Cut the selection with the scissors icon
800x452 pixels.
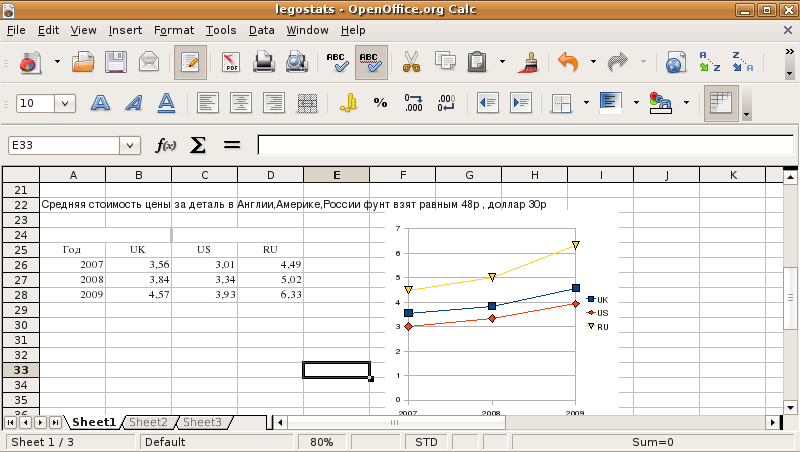pos(411,62)
